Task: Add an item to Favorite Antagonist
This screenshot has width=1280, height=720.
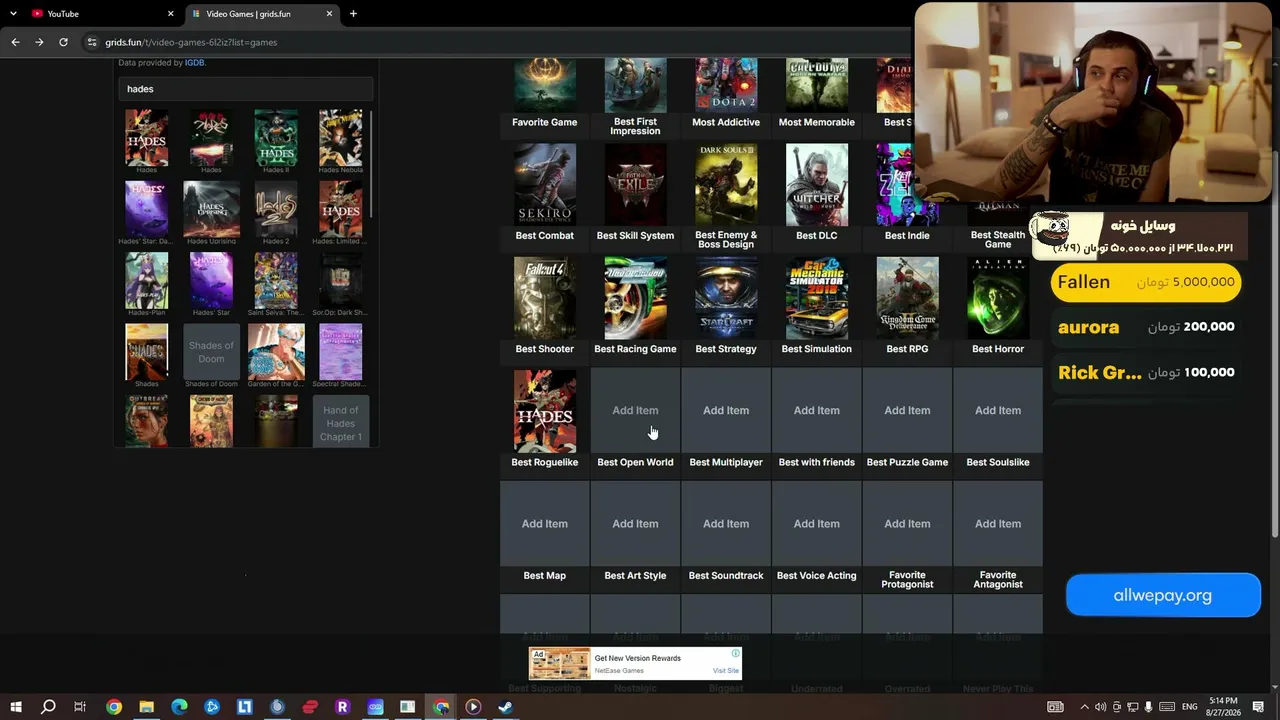Action: click(x=998, y=524)
